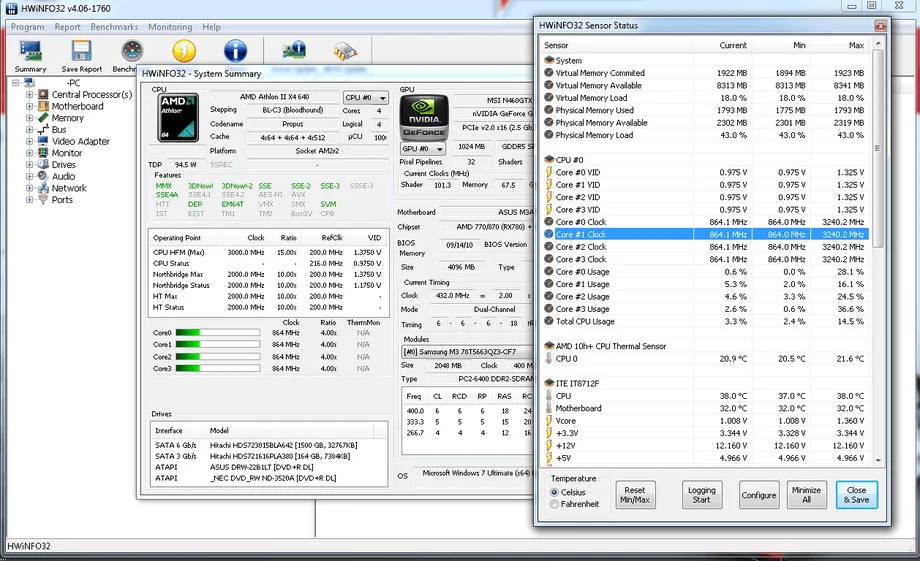Open the CPU #0 selector dropdown

[x=366, y=97]
